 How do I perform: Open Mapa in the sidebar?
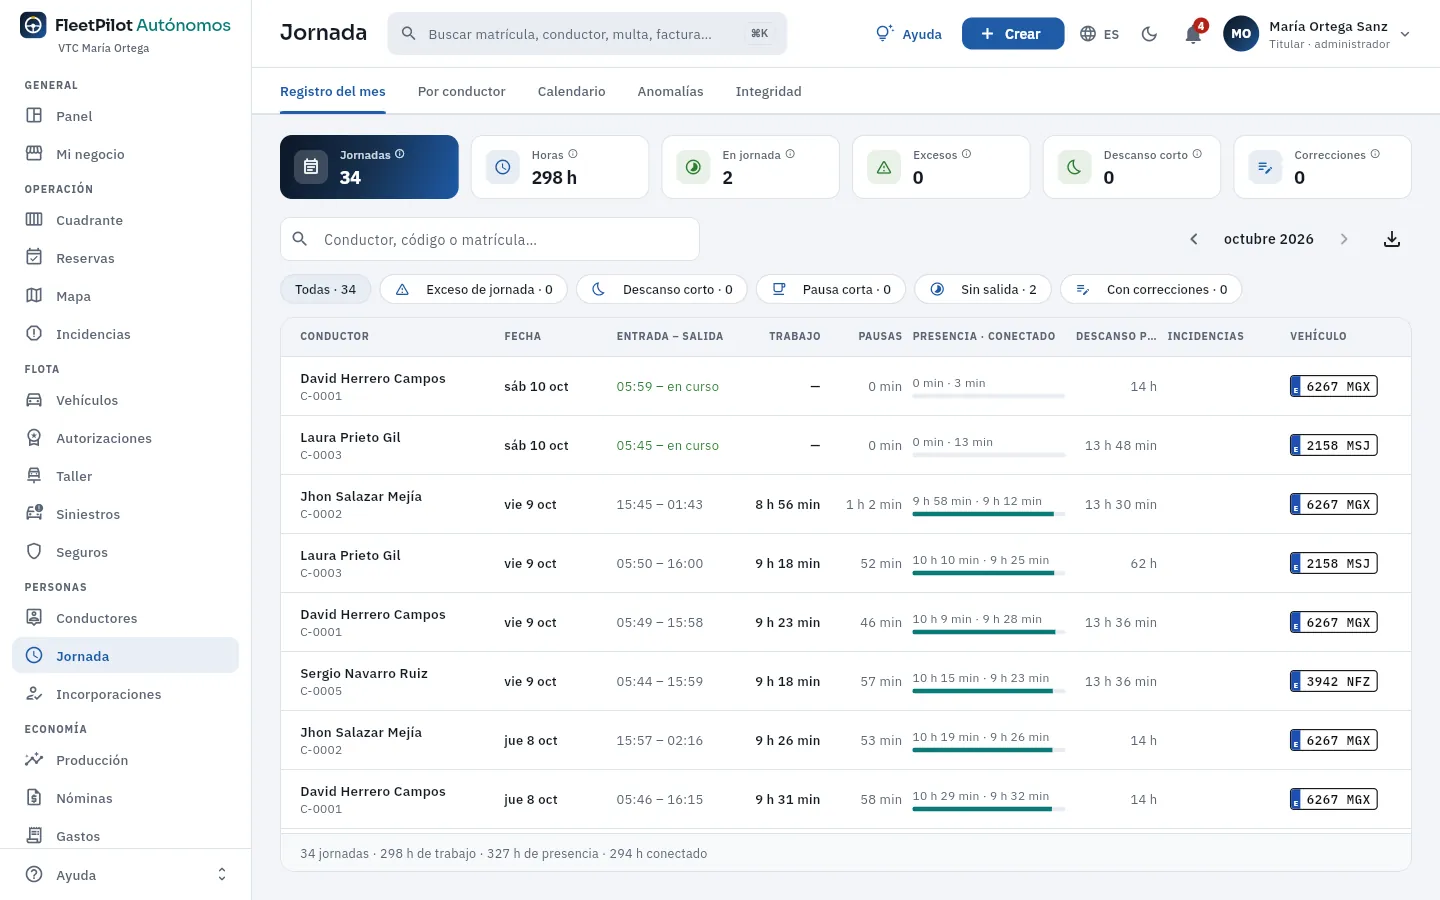[x=125, y=296]
